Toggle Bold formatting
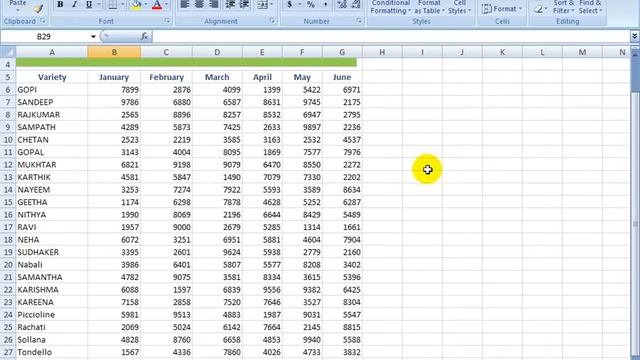Image resolution: width=640 pixels, height=360 pixels. point(60,4)
